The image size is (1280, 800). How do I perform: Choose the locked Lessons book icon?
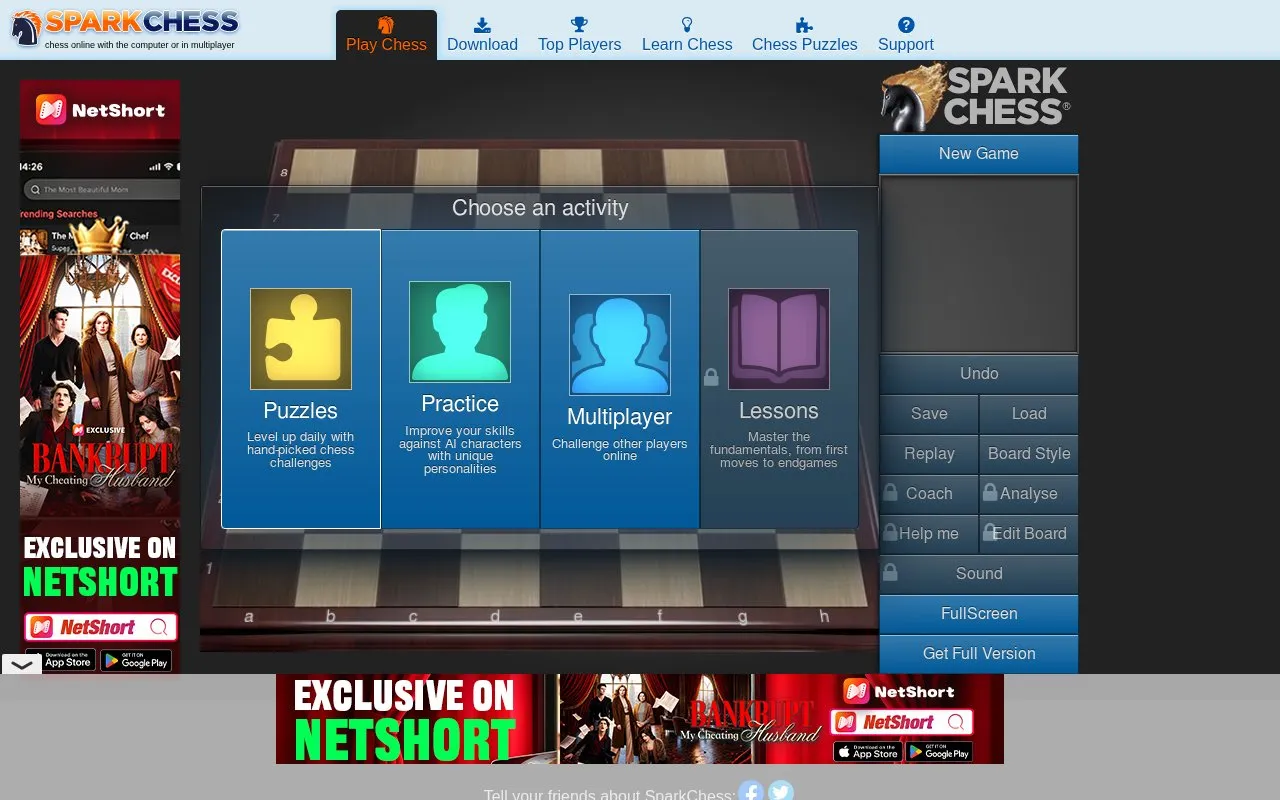coord(779,339)
